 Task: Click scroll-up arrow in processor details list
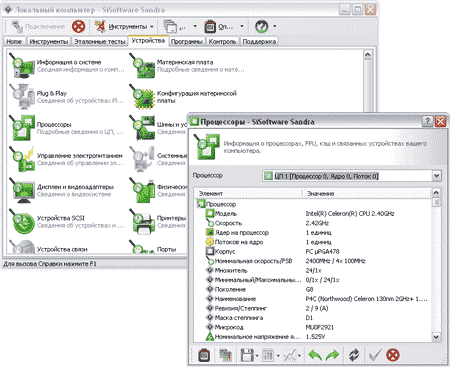[436, 193]
